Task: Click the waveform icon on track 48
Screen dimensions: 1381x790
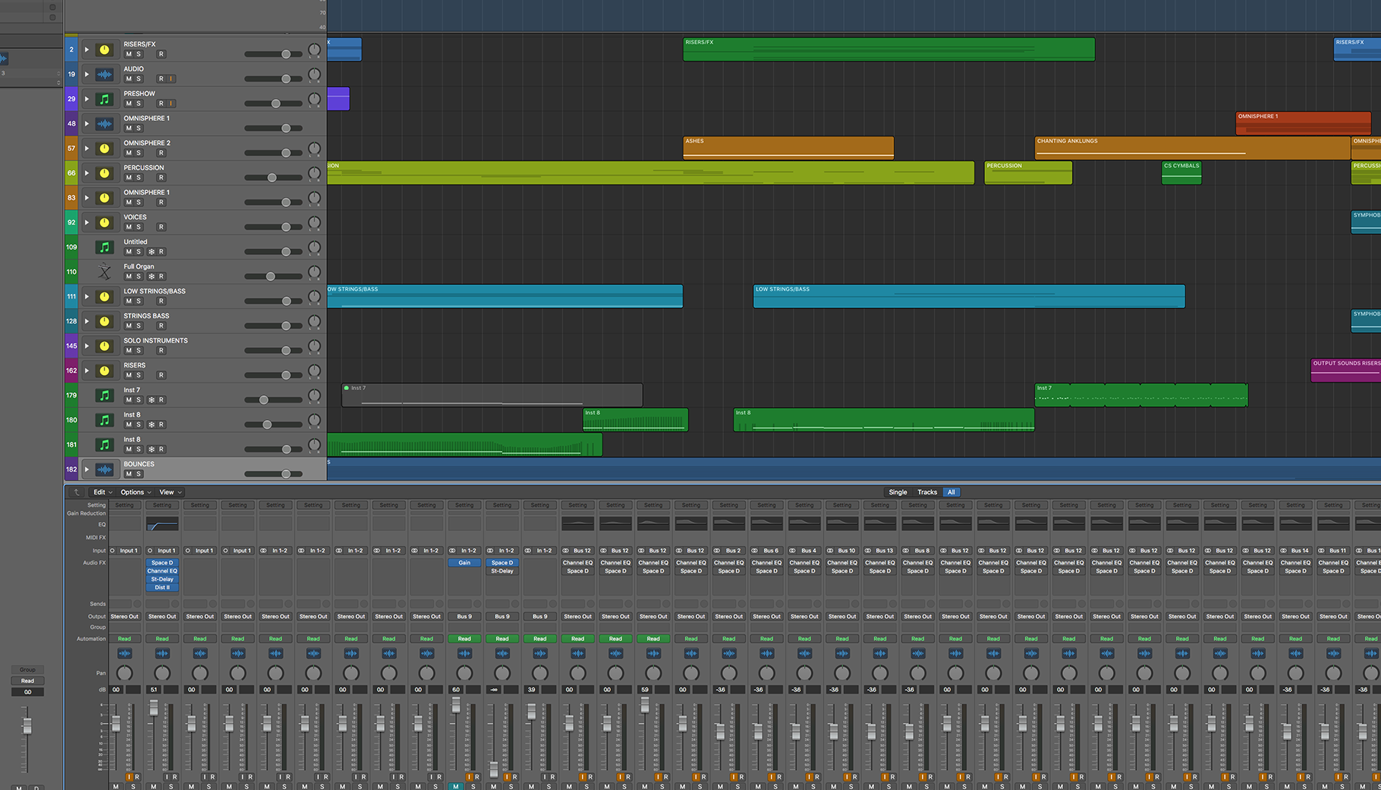Action: (x=104, y=124)
